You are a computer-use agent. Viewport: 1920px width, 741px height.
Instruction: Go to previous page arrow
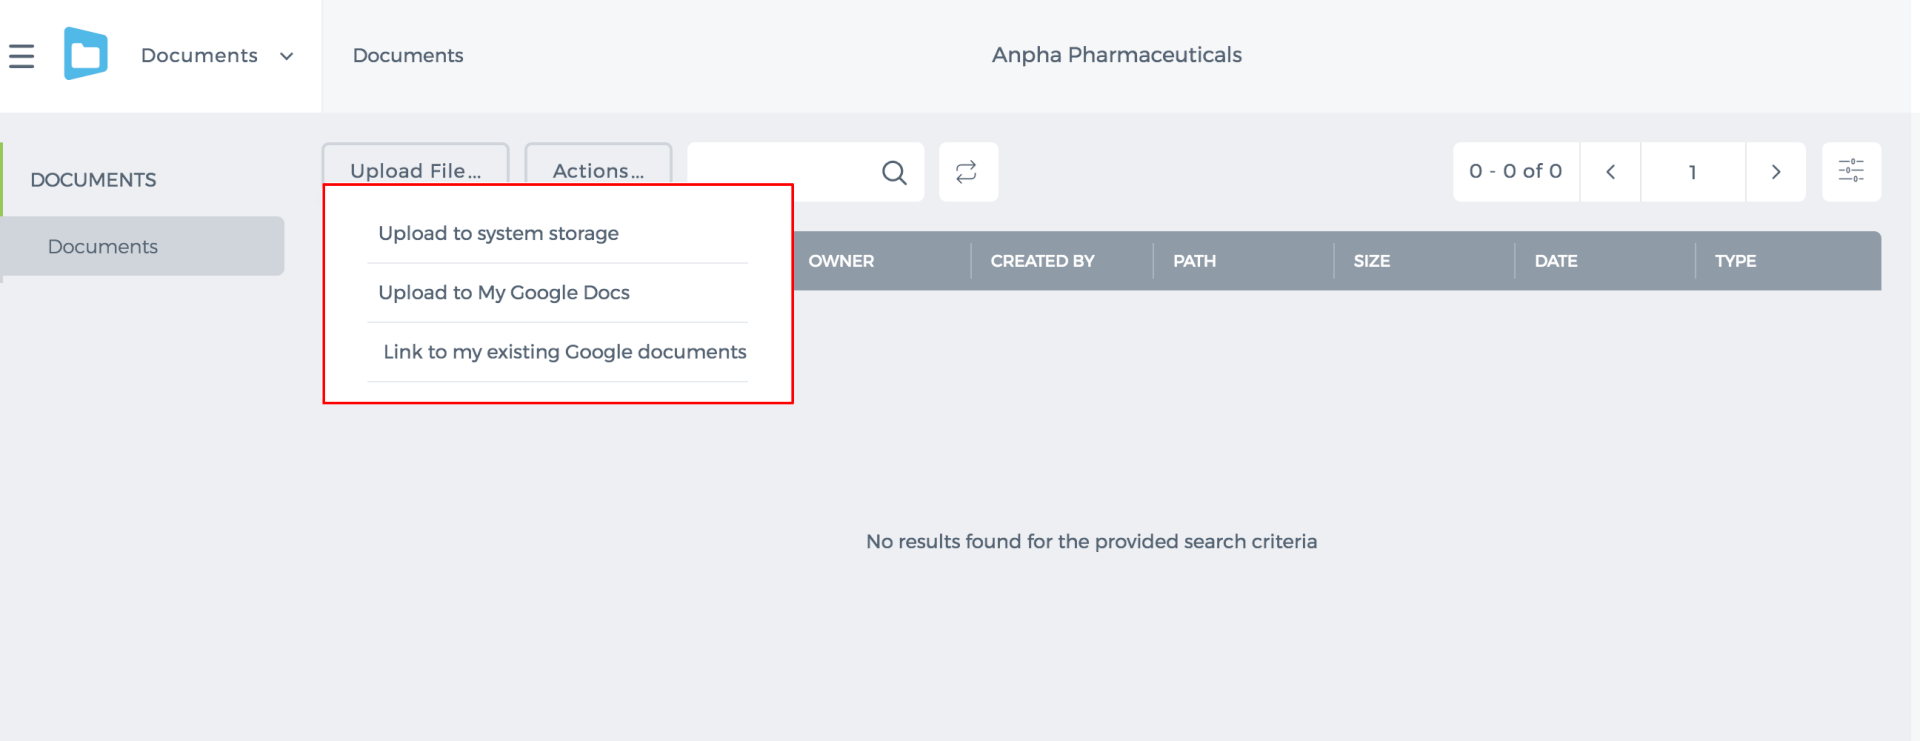pos(1610,172)
